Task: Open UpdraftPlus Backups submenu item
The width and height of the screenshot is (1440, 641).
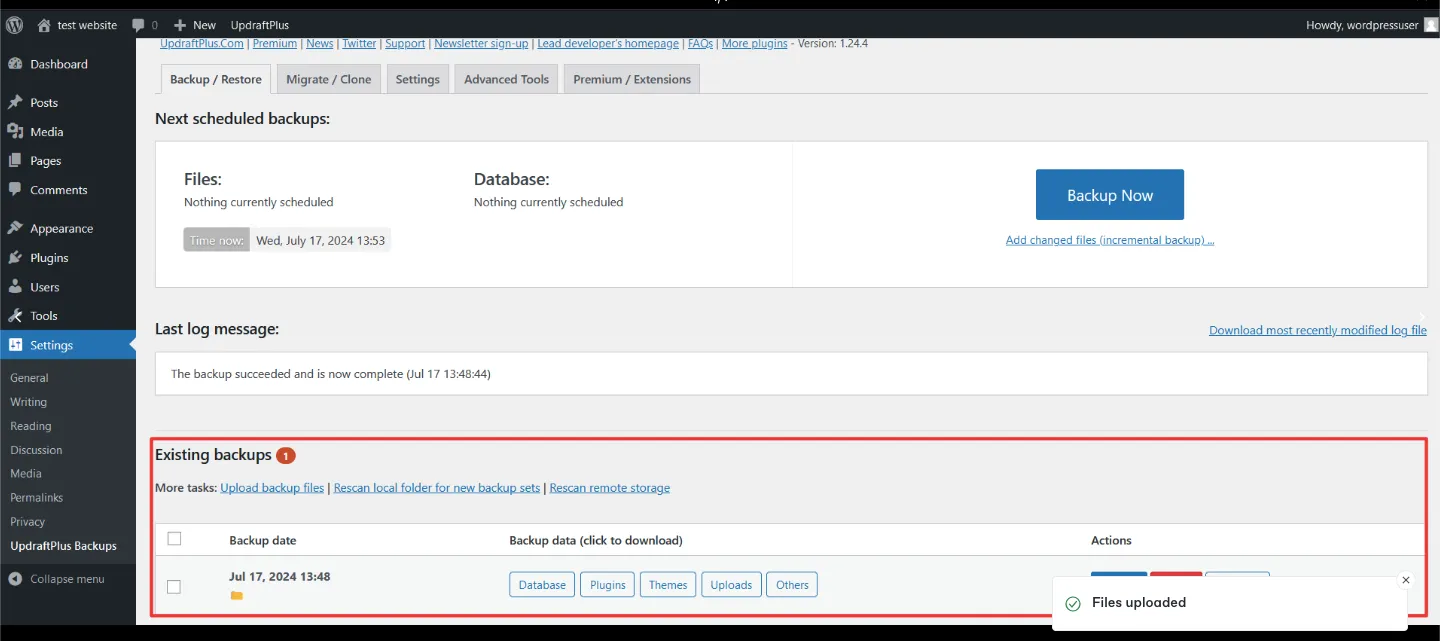Action: pyautogui.click(x=63, y=546)
